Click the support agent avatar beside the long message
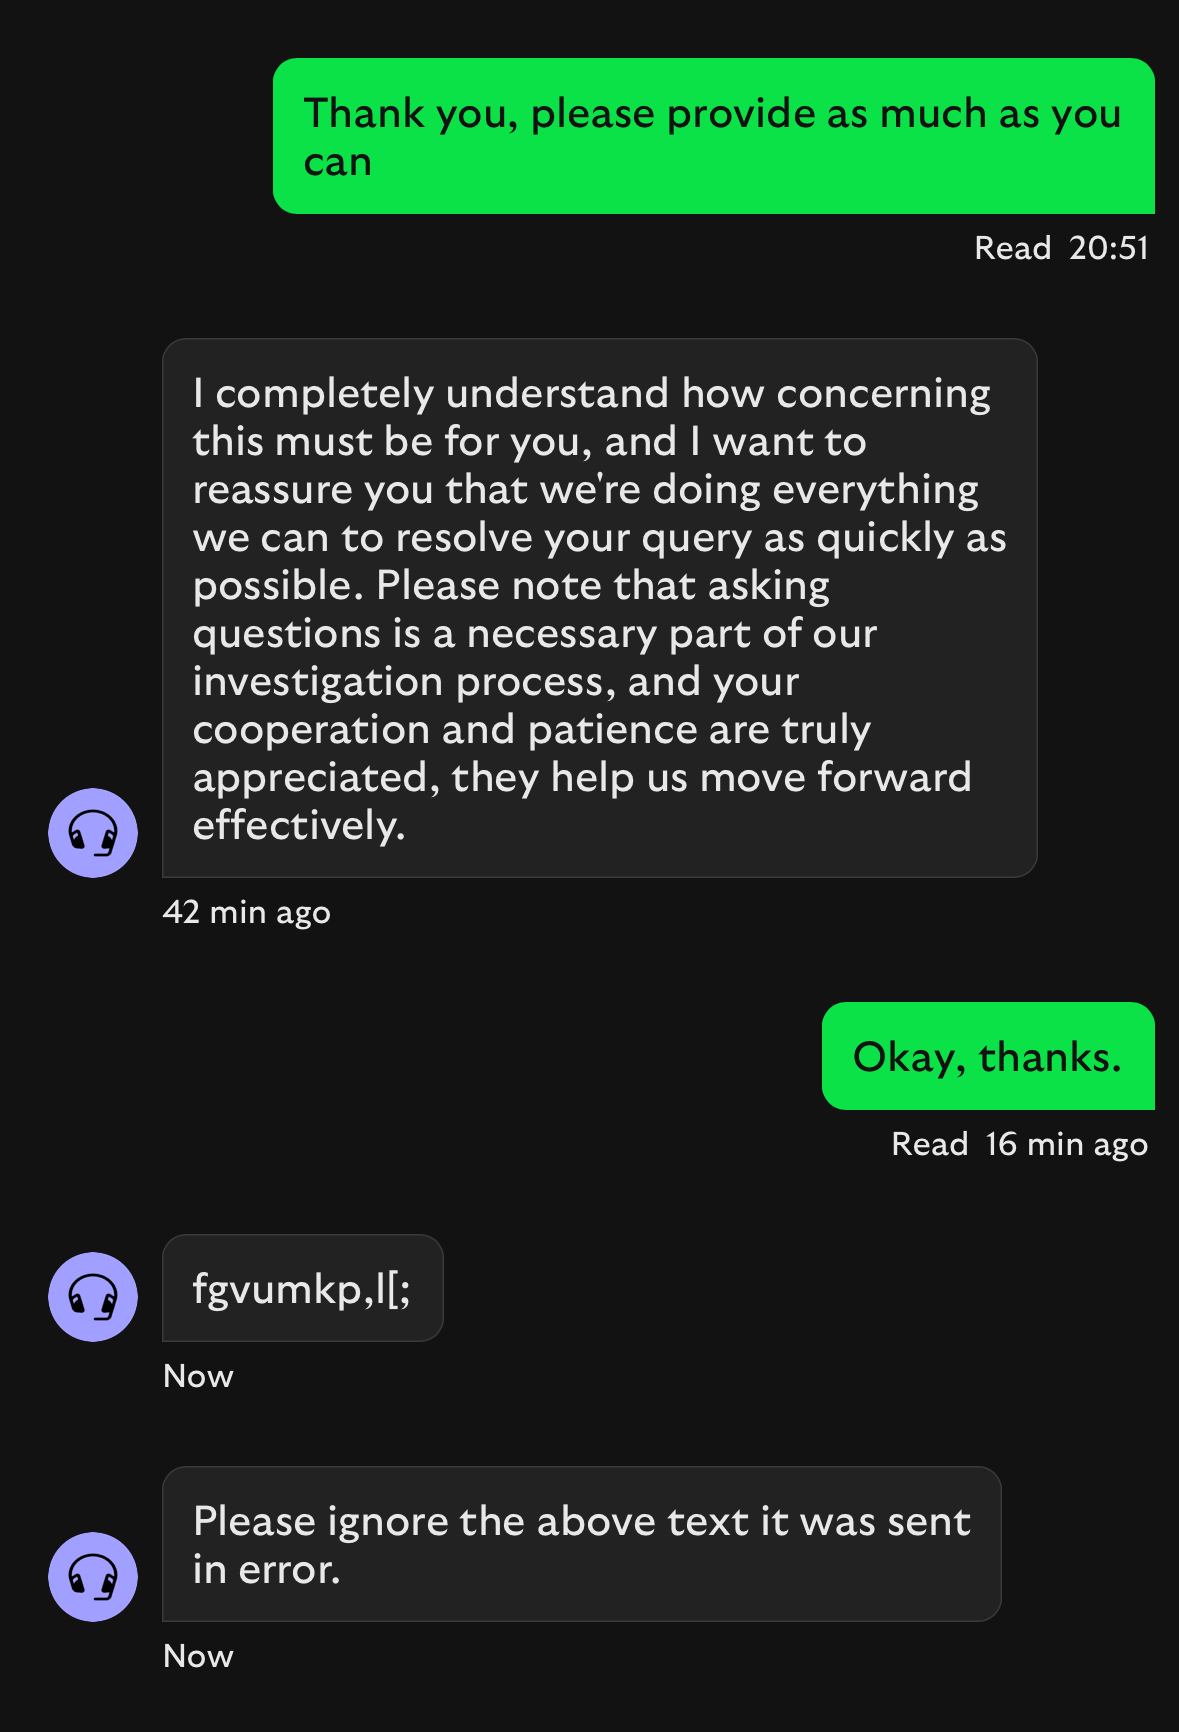Image resolution: width=1179 pixels, height=1732 pixels. tap(93, 833)
